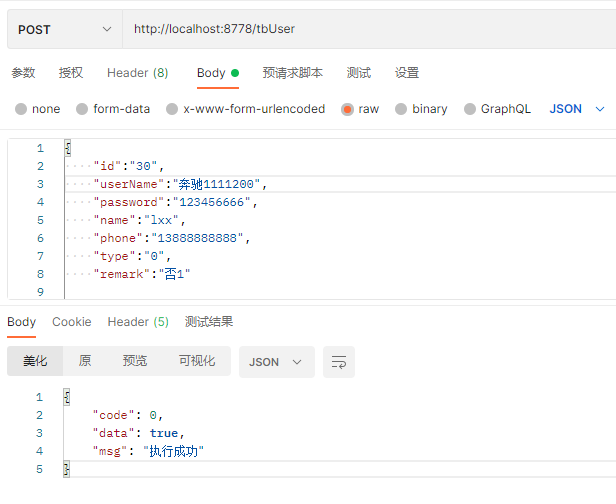616x504 pixels.
Task: Select the form-data radio button
Action: click(x=82, y=109)
